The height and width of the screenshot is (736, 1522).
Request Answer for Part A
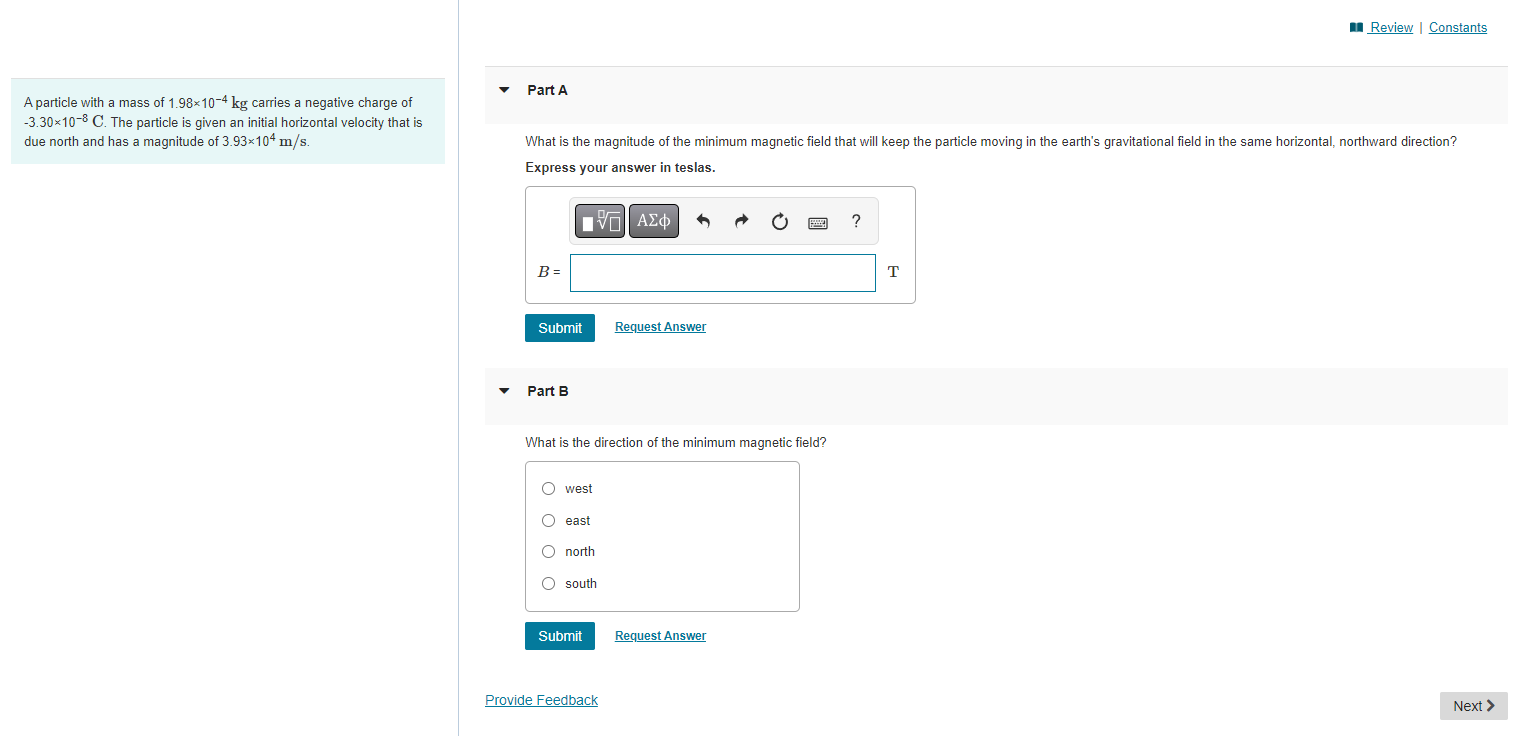(660, 327)
